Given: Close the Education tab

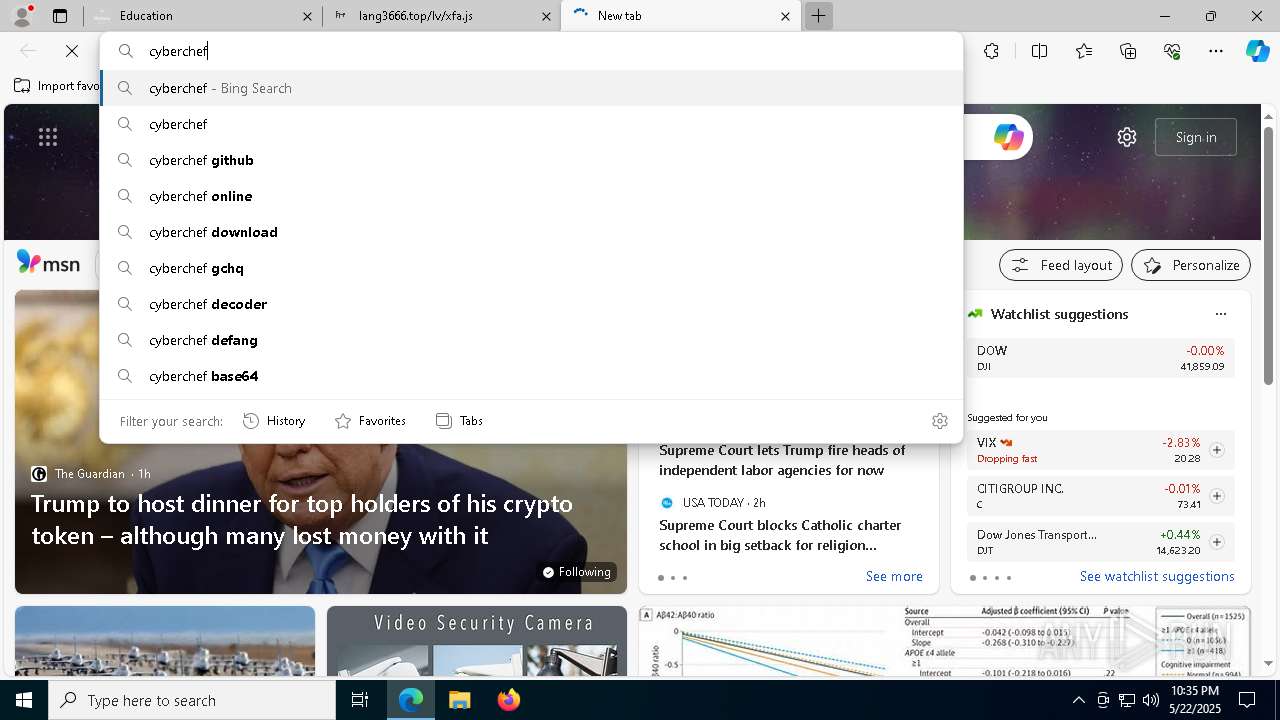Looking at the screenshot, I should tap(307, 16).
